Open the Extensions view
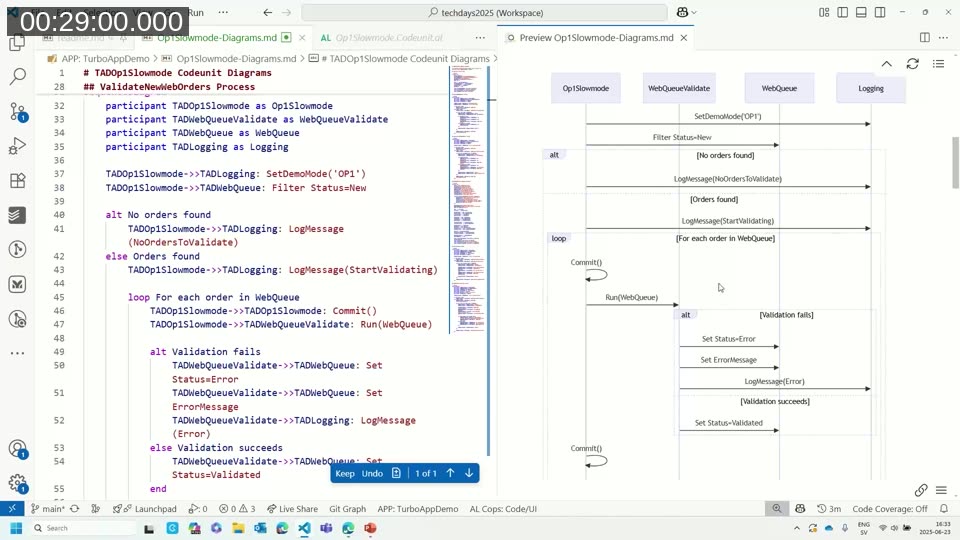 tap(18, 180)
